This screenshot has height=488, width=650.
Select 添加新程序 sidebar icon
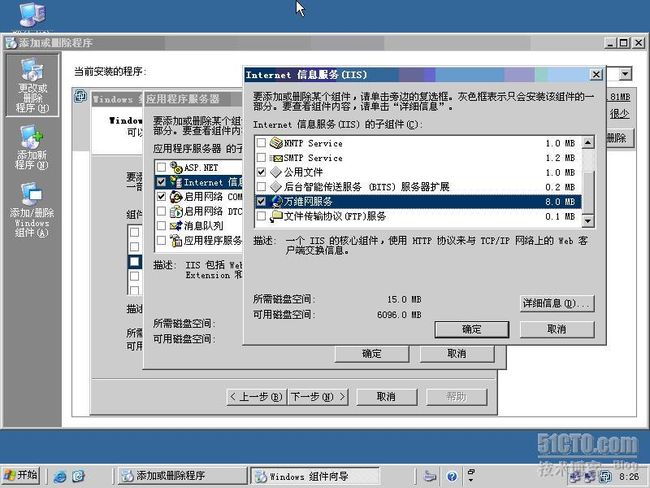click(x=32, y=147)
